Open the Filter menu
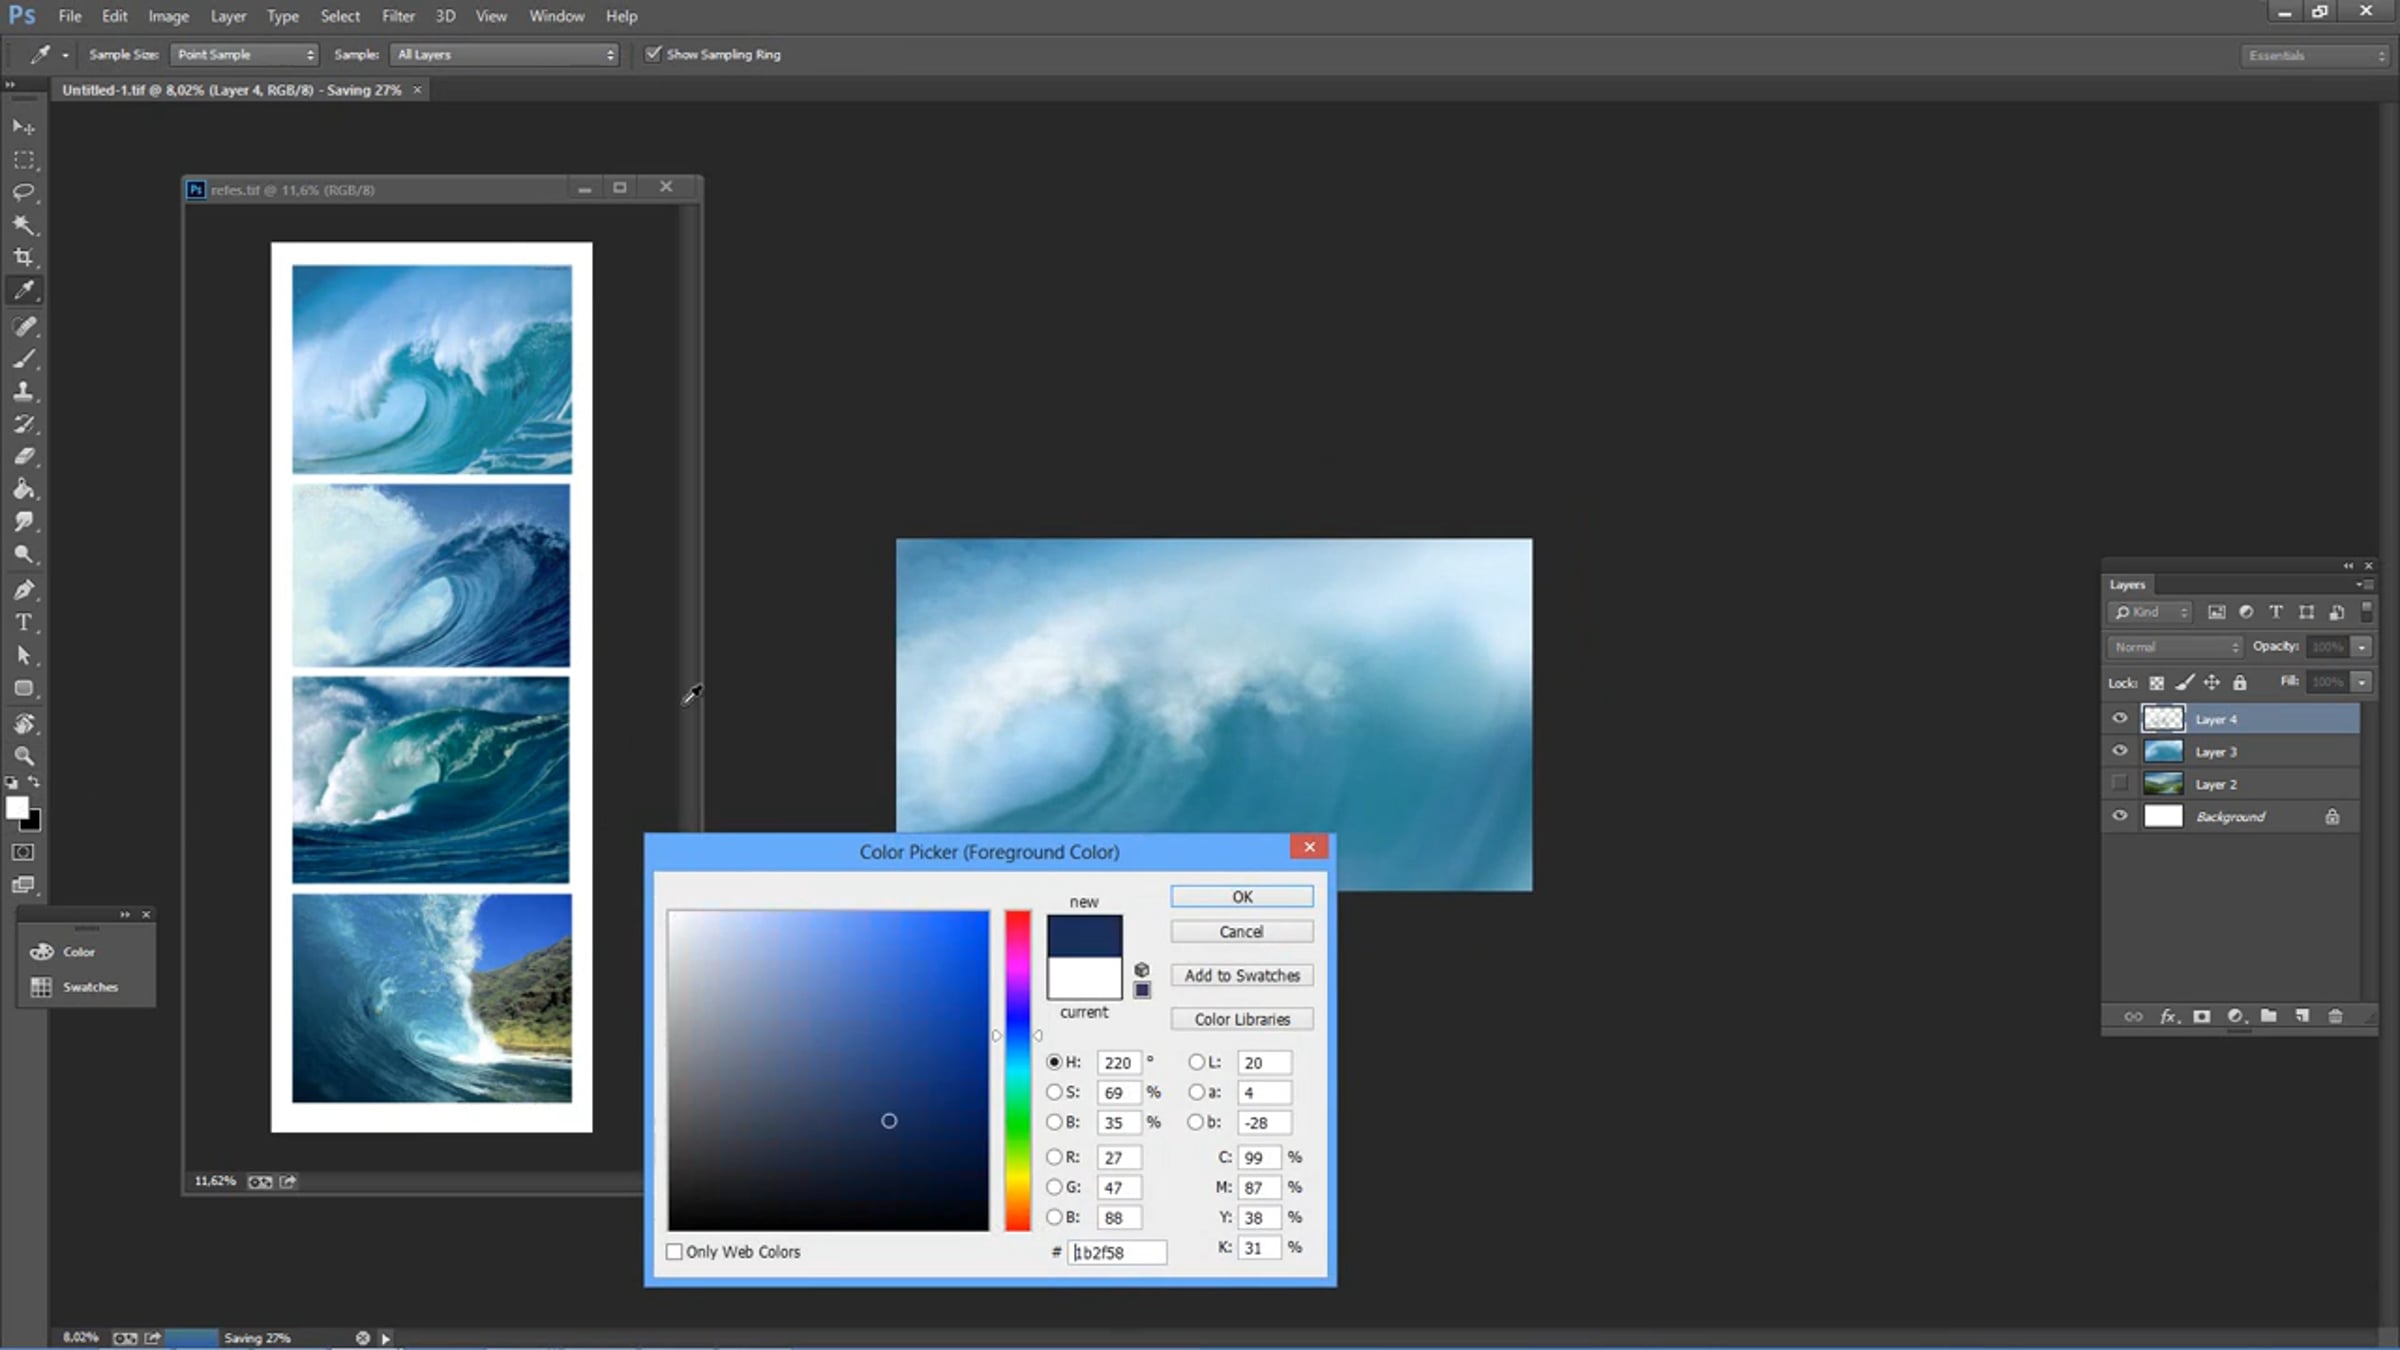The width and height of the screenshot is (2400, 1350). point(398,16)
